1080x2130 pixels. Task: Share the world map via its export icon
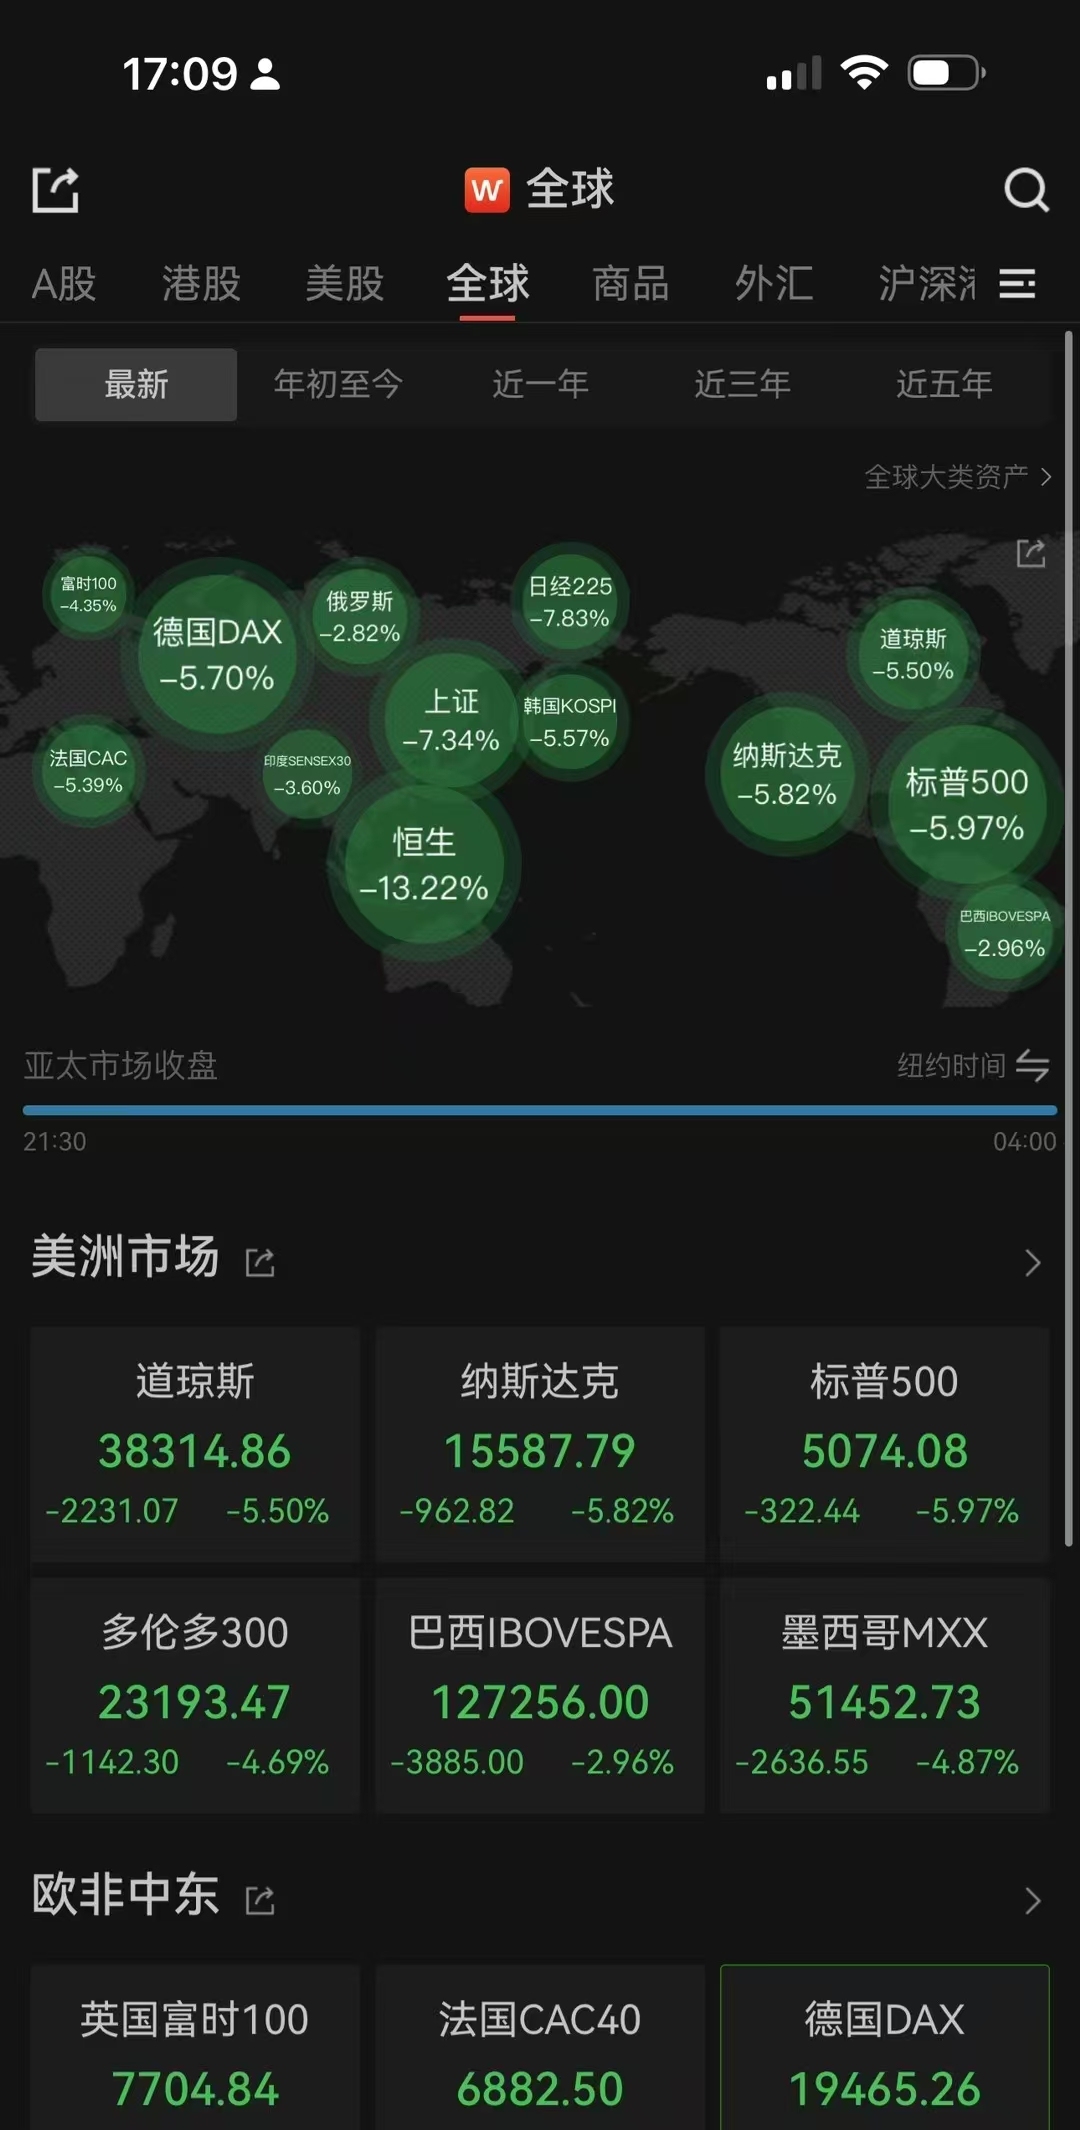[1031, 553]
